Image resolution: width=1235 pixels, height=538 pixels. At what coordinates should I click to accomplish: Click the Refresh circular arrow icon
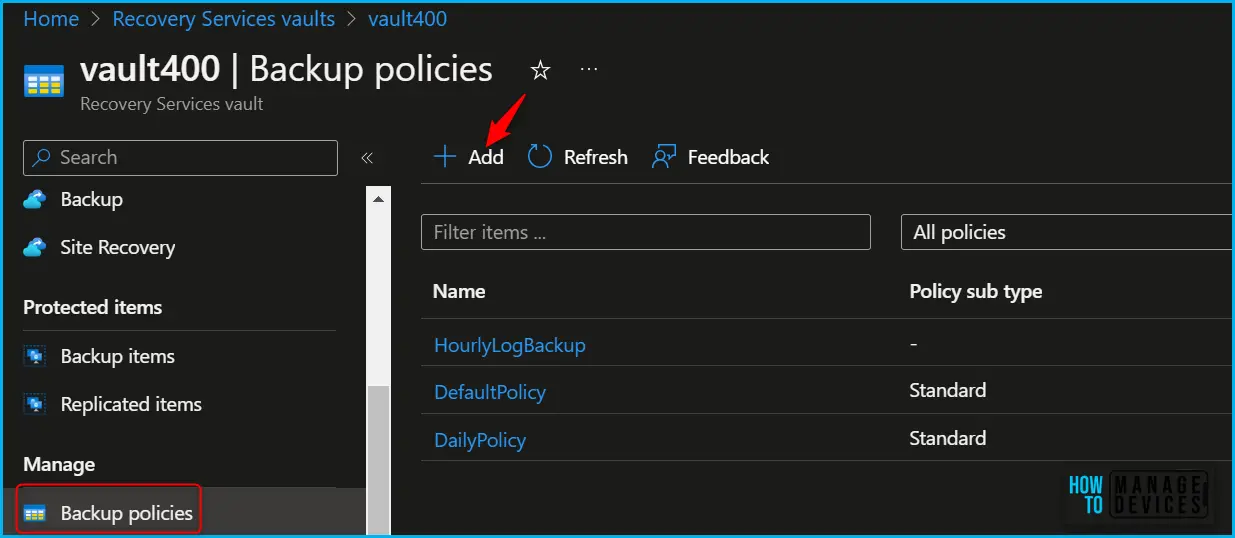point(540,157)
